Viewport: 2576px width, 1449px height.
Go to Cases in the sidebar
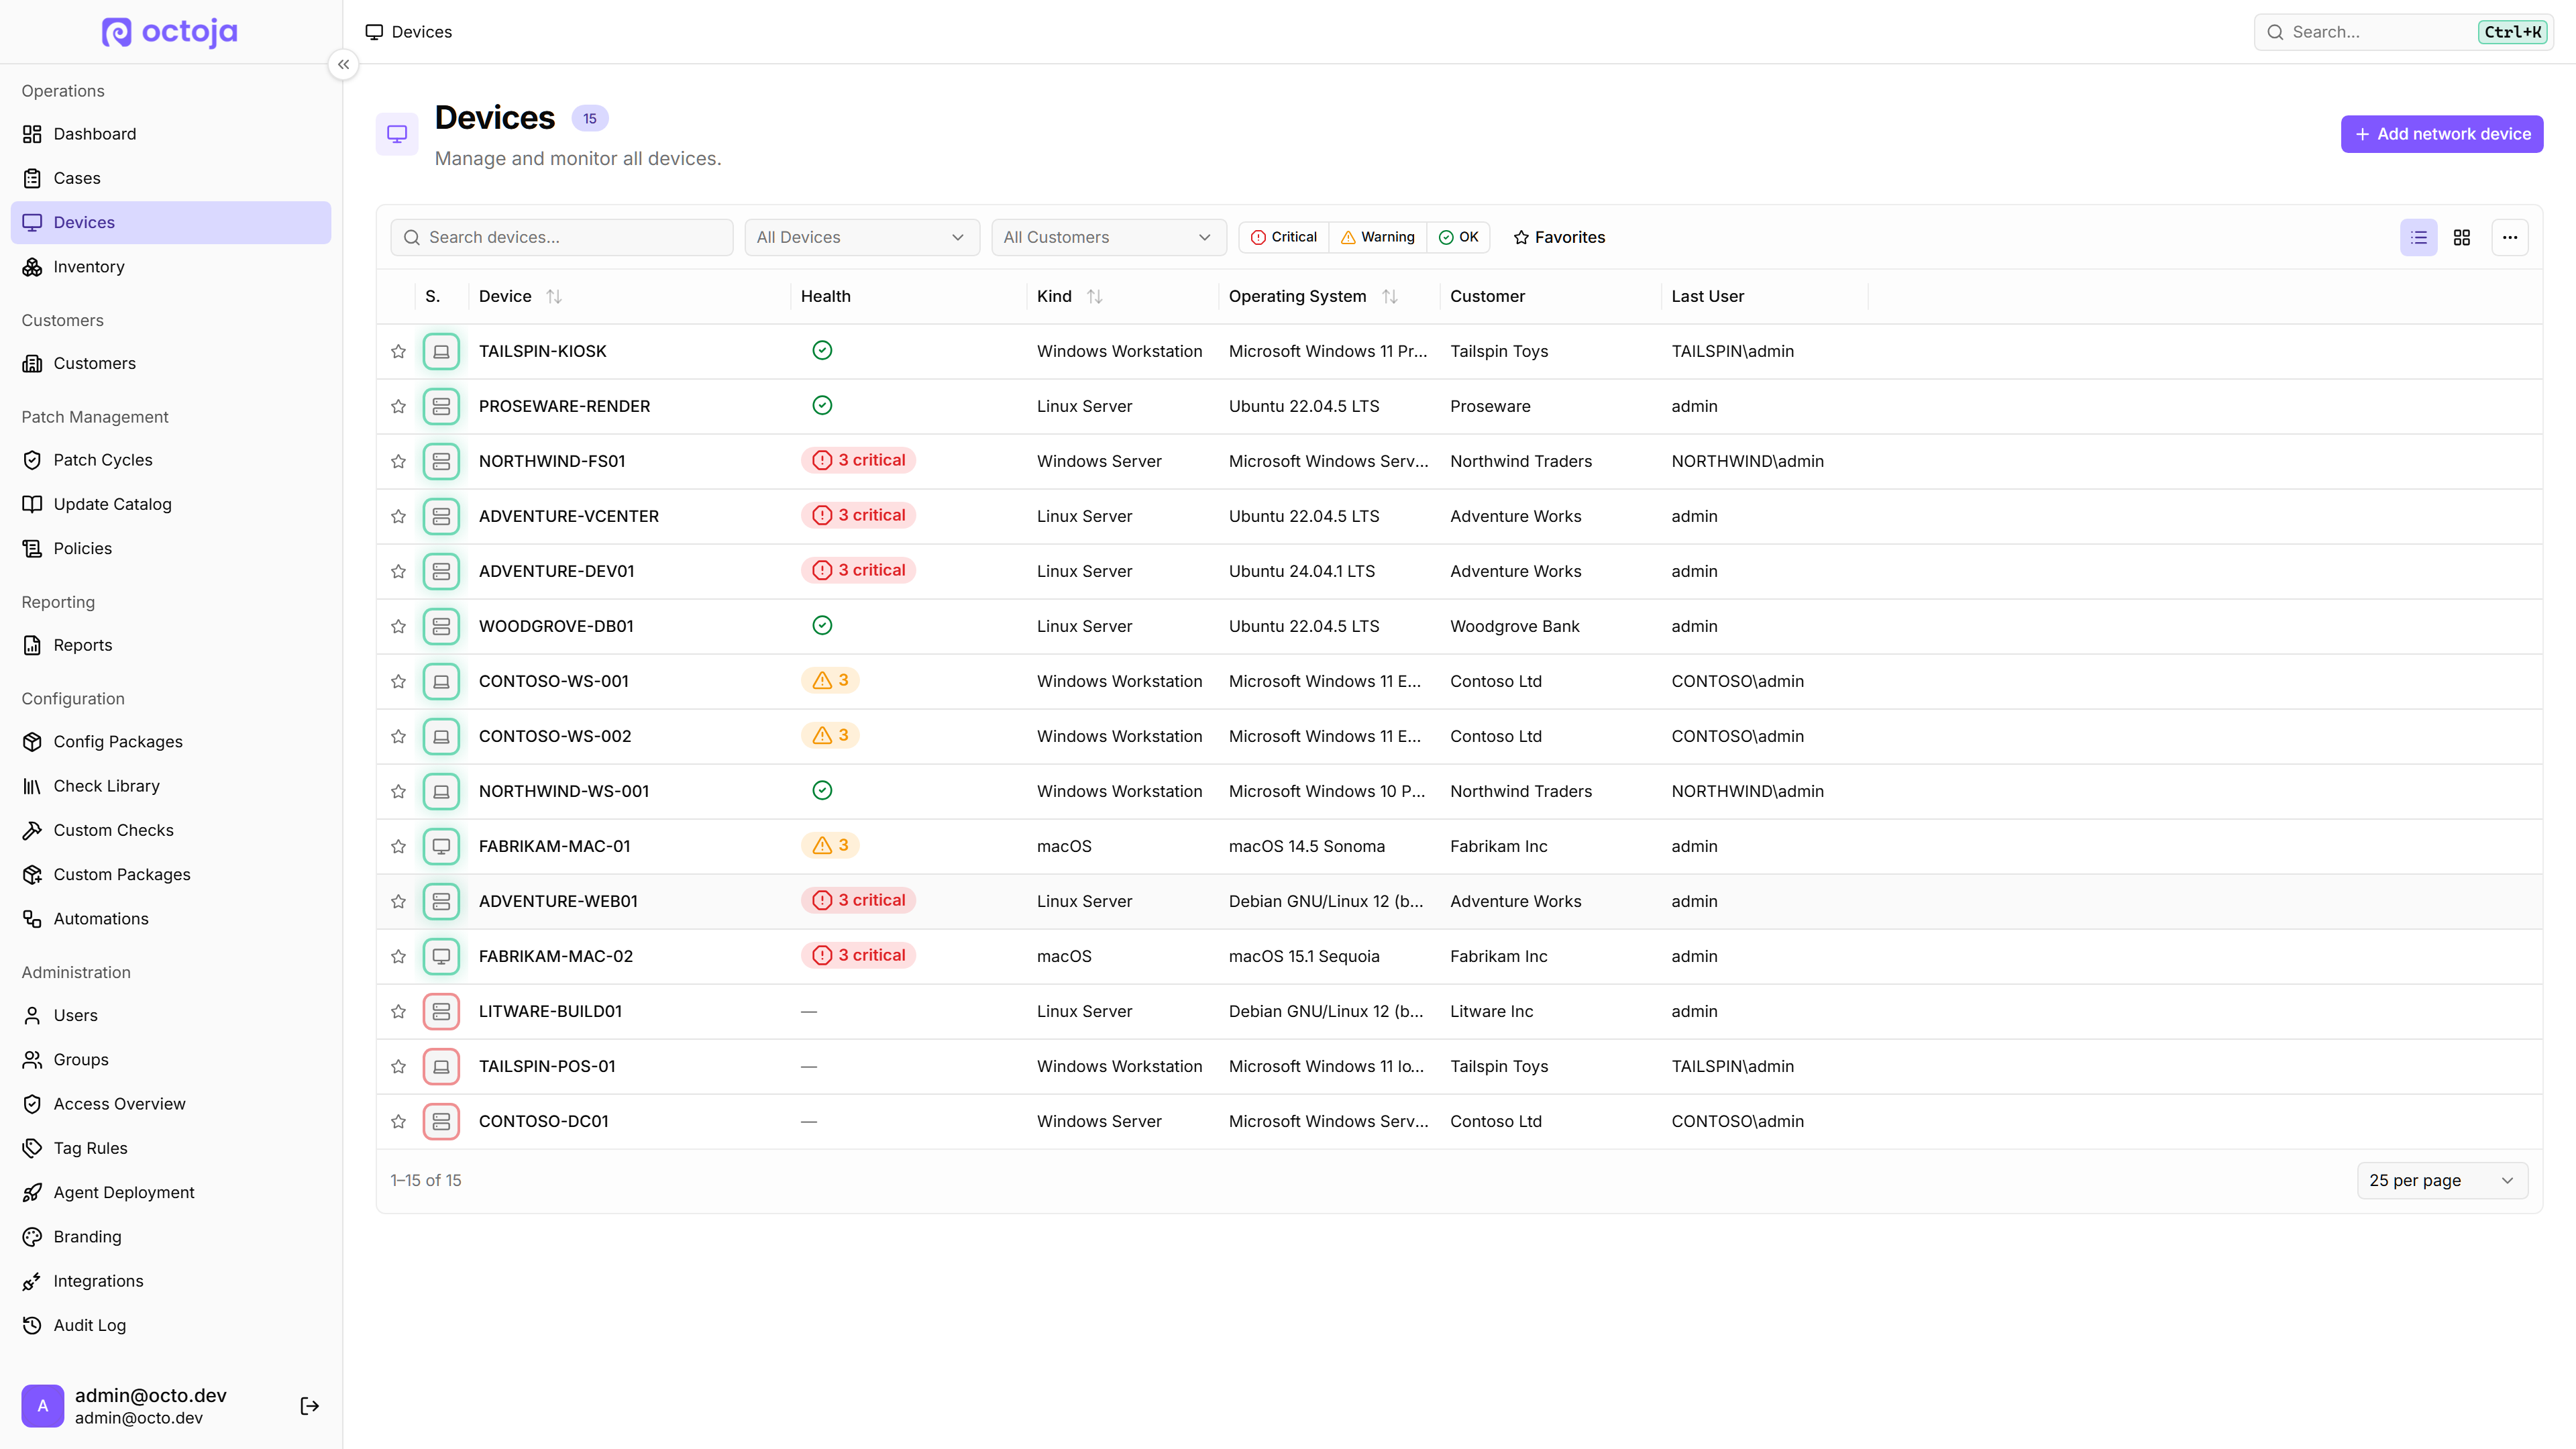[171, 178]
